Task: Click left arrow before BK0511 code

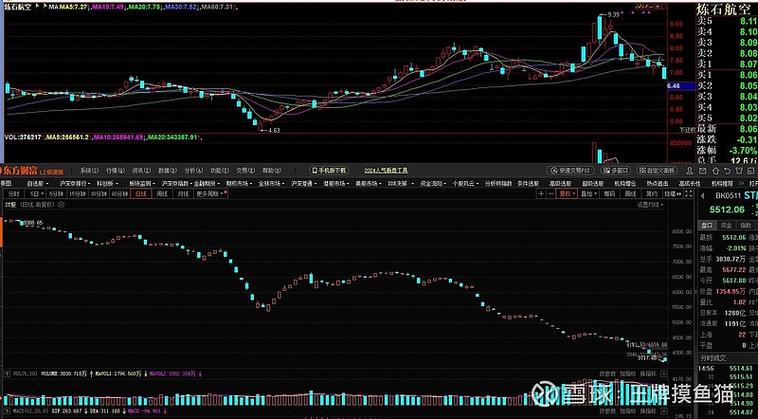Action: pyautogui.click(x=702, y=196)
